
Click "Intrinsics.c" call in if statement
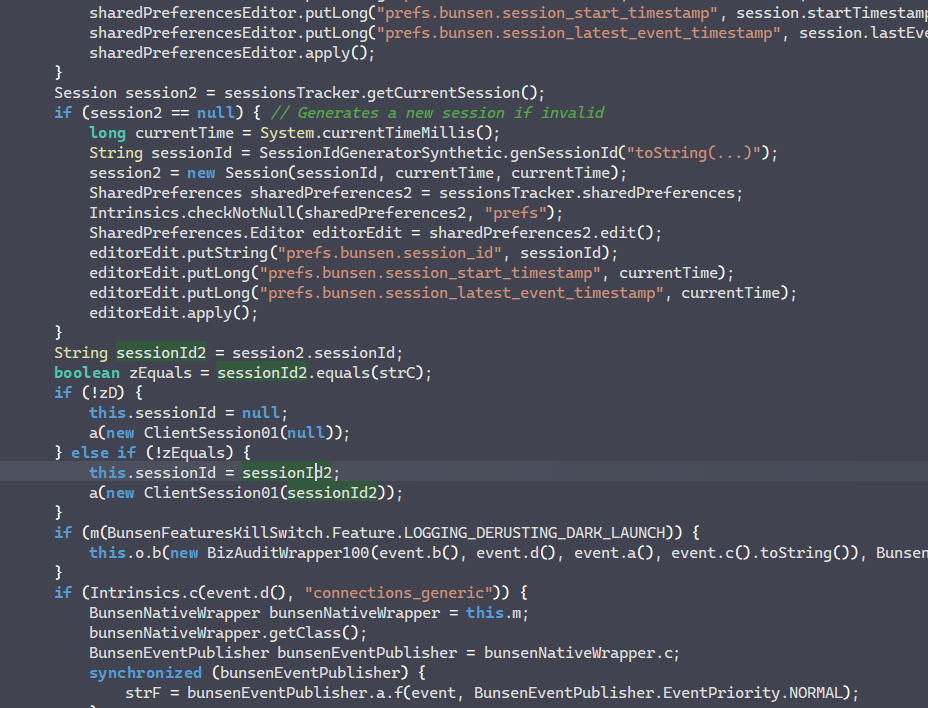coord(144,593)
